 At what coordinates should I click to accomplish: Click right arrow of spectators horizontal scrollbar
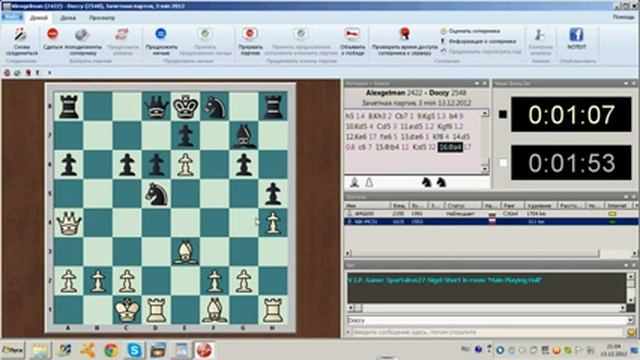coord(635,253)
